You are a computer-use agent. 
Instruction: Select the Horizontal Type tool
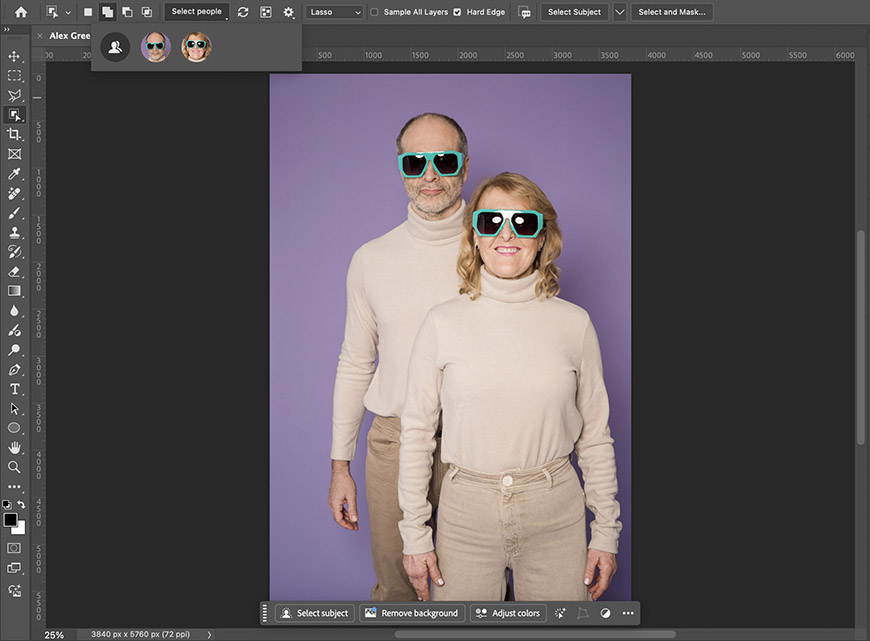coord(14,389)
